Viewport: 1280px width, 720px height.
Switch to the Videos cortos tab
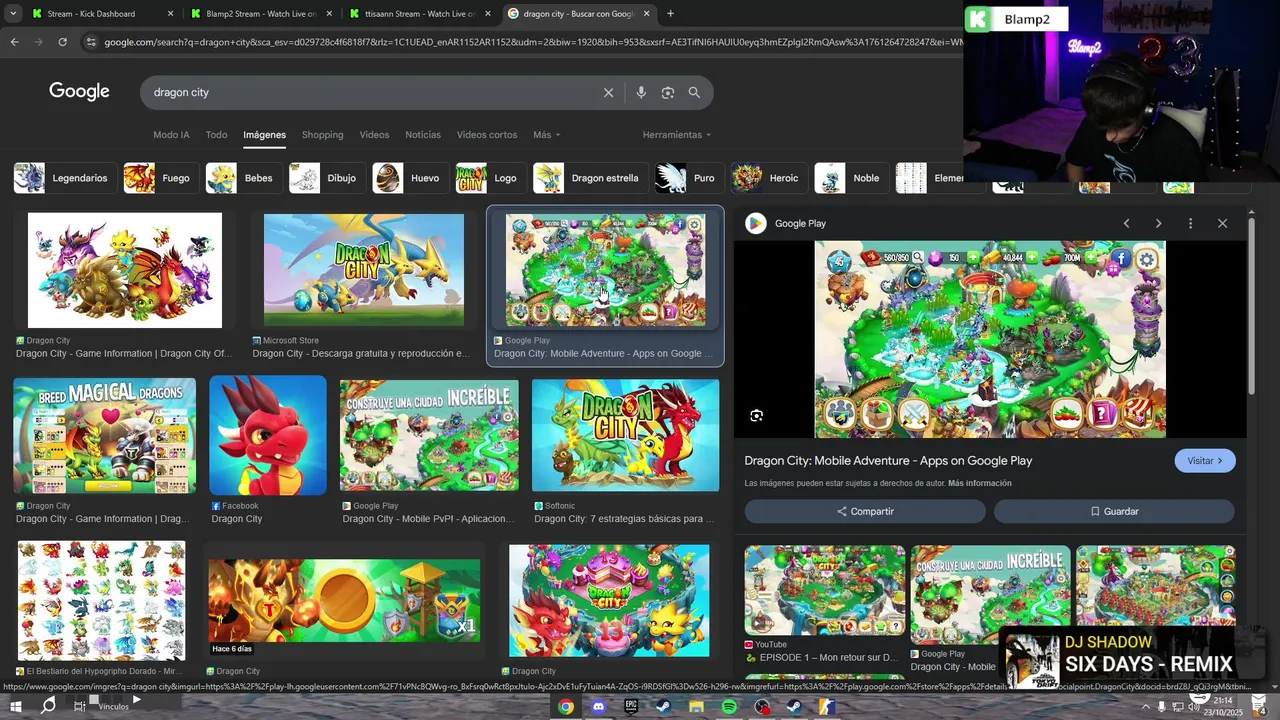click(487, 135)
